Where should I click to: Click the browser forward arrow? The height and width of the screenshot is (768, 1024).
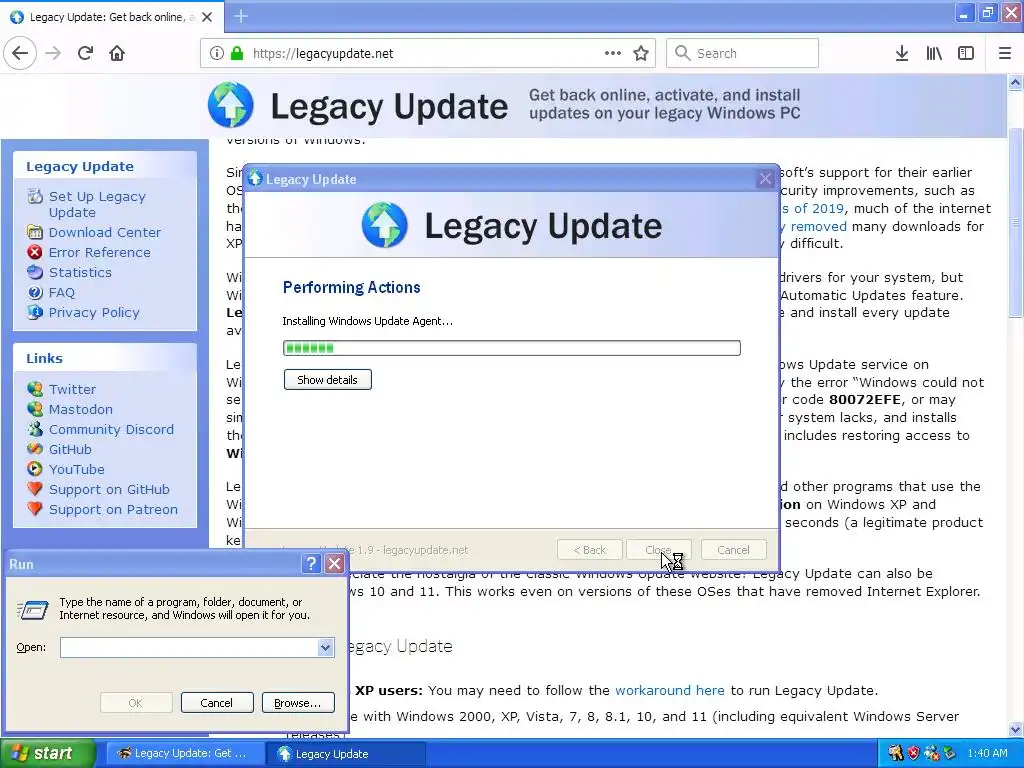[53, 53]
